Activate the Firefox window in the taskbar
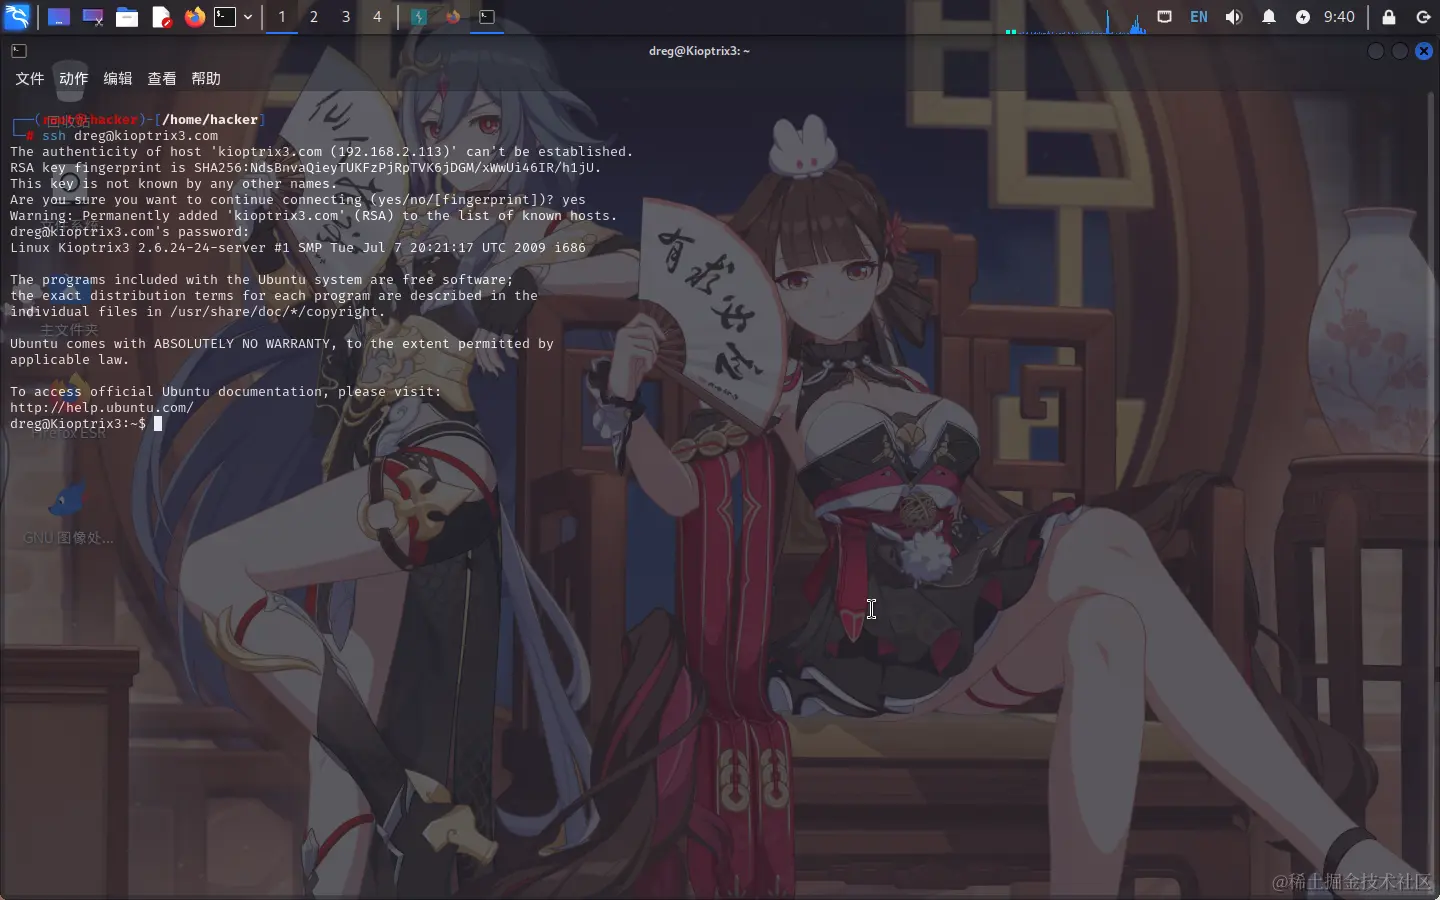The height and width of the screenshot is (900, 1440). [x=453, y=17]
